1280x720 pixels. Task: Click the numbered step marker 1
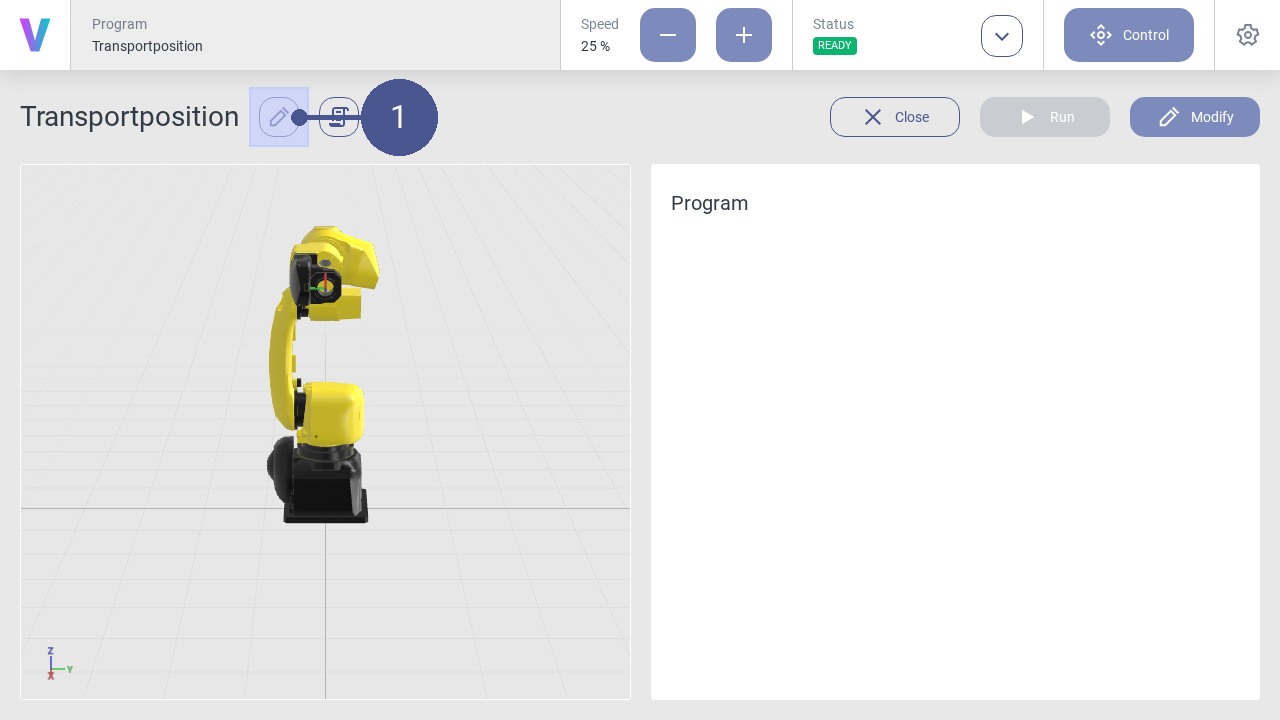[x=399, y=117]
